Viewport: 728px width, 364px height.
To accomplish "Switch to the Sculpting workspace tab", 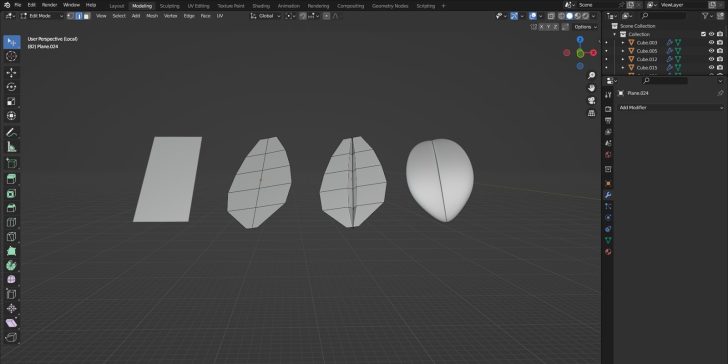I will pyautogui.click(x=169, y=6).
